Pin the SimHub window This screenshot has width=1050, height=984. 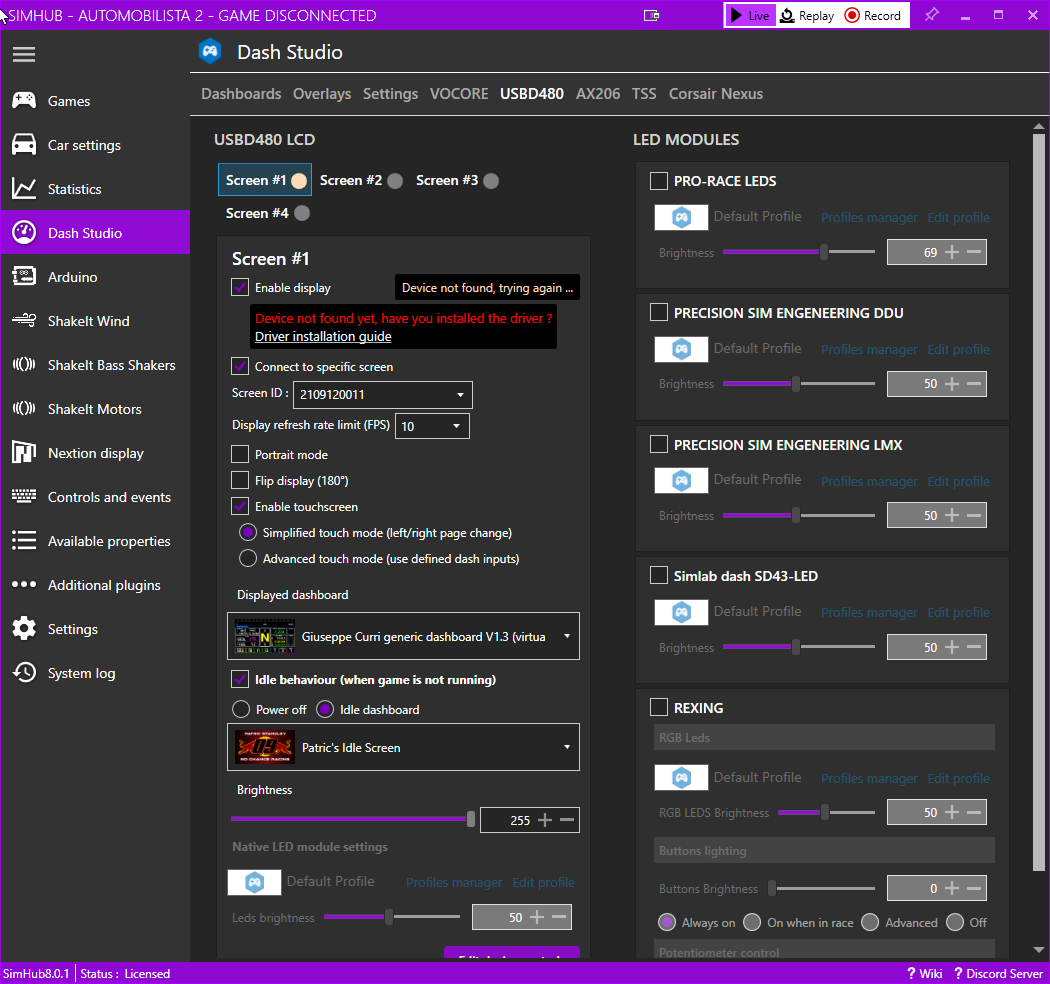(931, 15)
